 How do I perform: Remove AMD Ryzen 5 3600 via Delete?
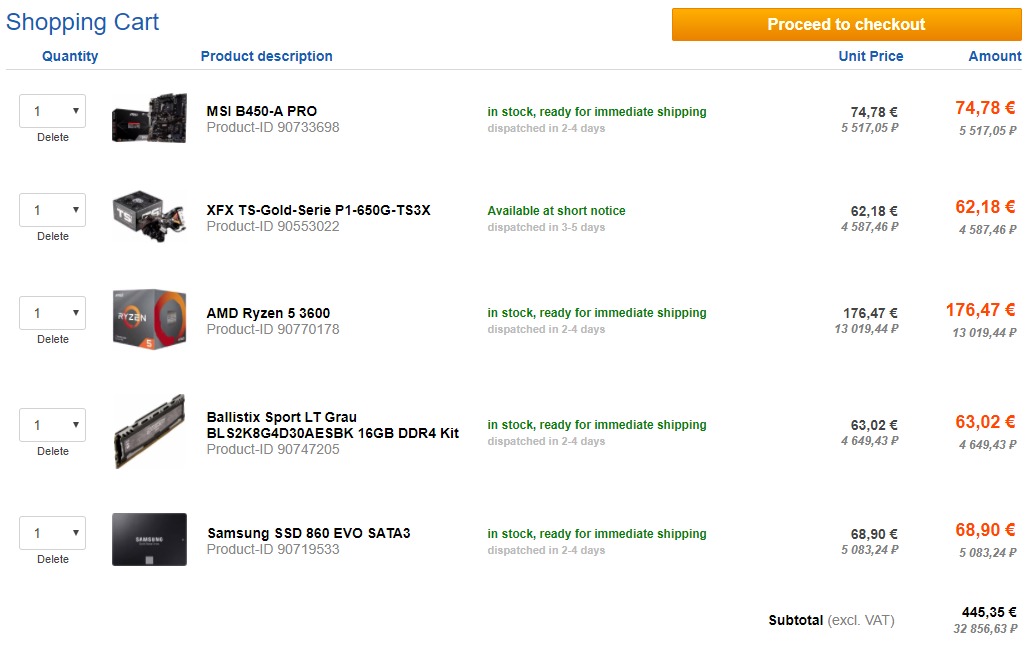(53, 339)
